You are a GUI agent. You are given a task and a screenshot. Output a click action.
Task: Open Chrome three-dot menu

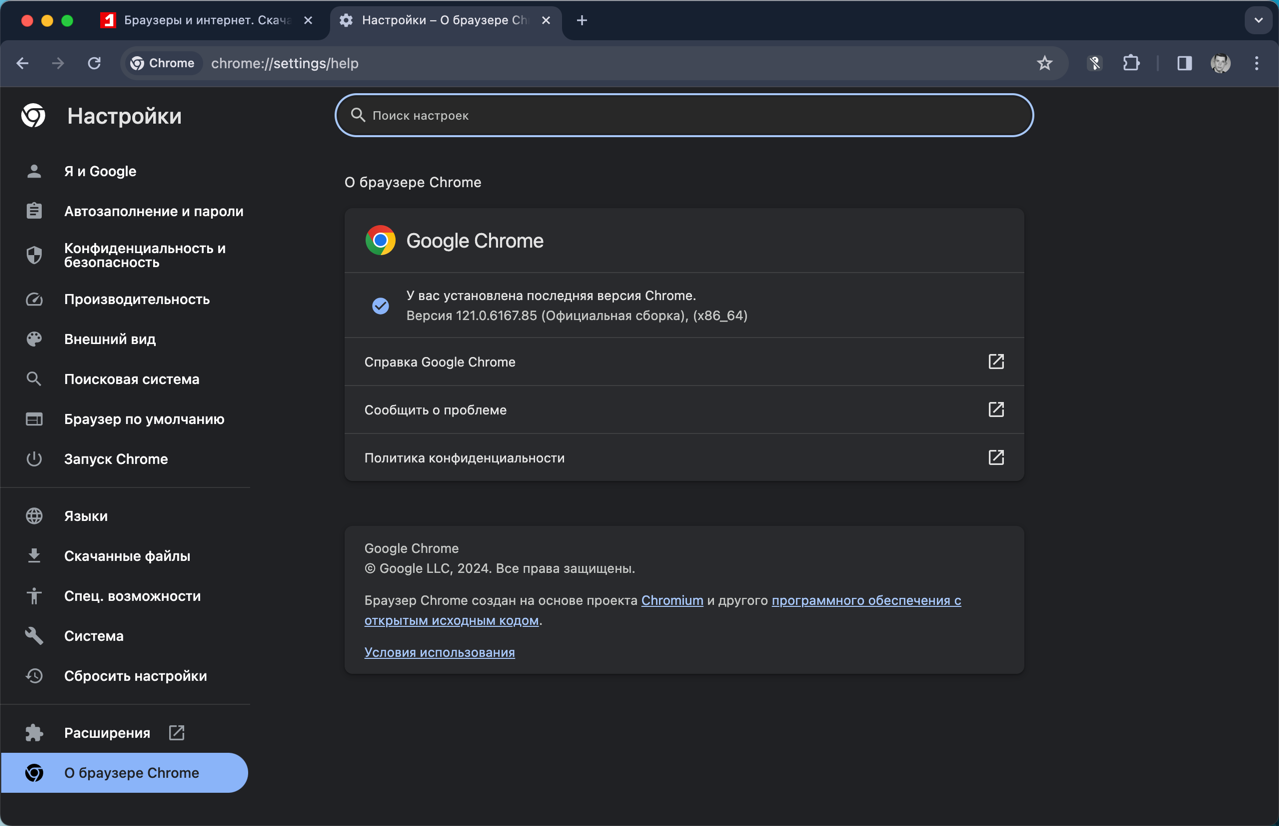click(1257, 63)
